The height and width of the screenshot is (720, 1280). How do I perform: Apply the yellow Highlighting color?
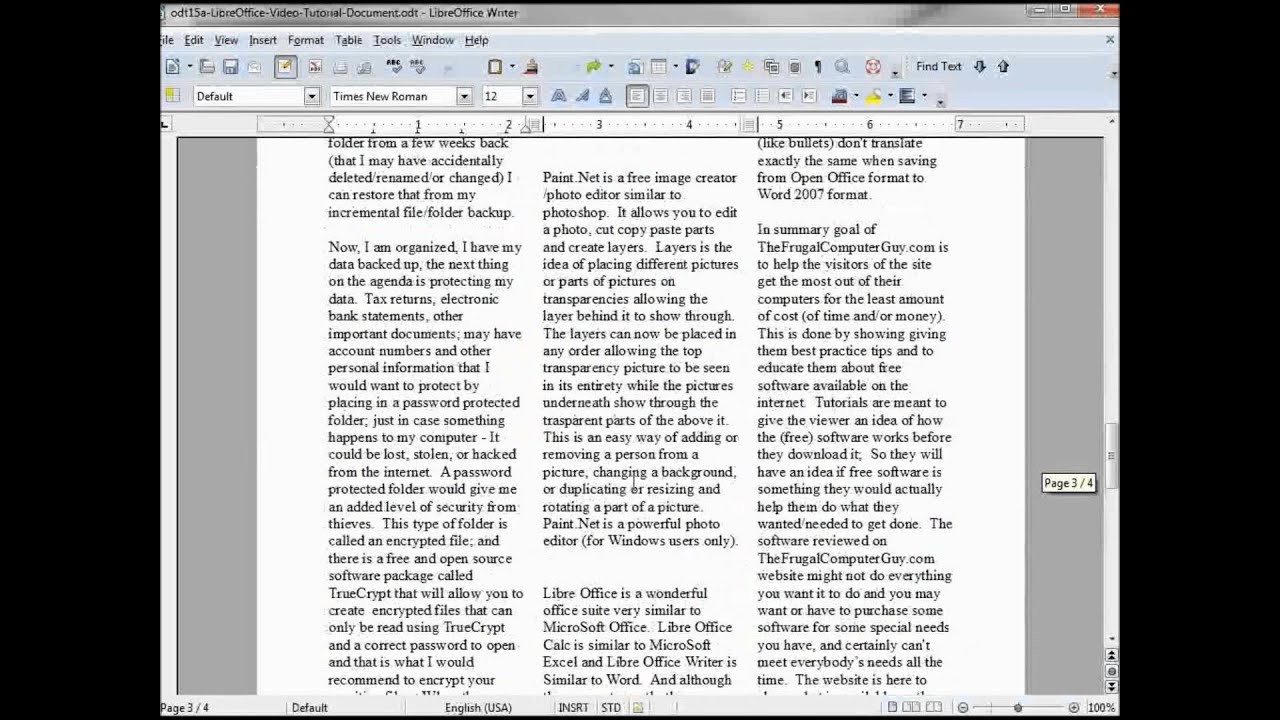[873, 96]
